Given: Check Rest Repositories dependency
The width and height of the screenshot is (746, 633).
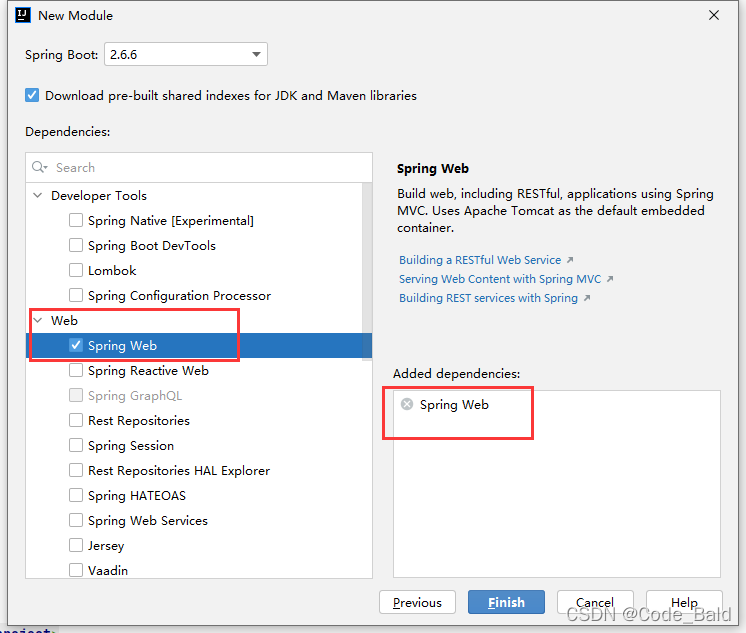Looking at the screenshot, I should click(x=76, y=420).
